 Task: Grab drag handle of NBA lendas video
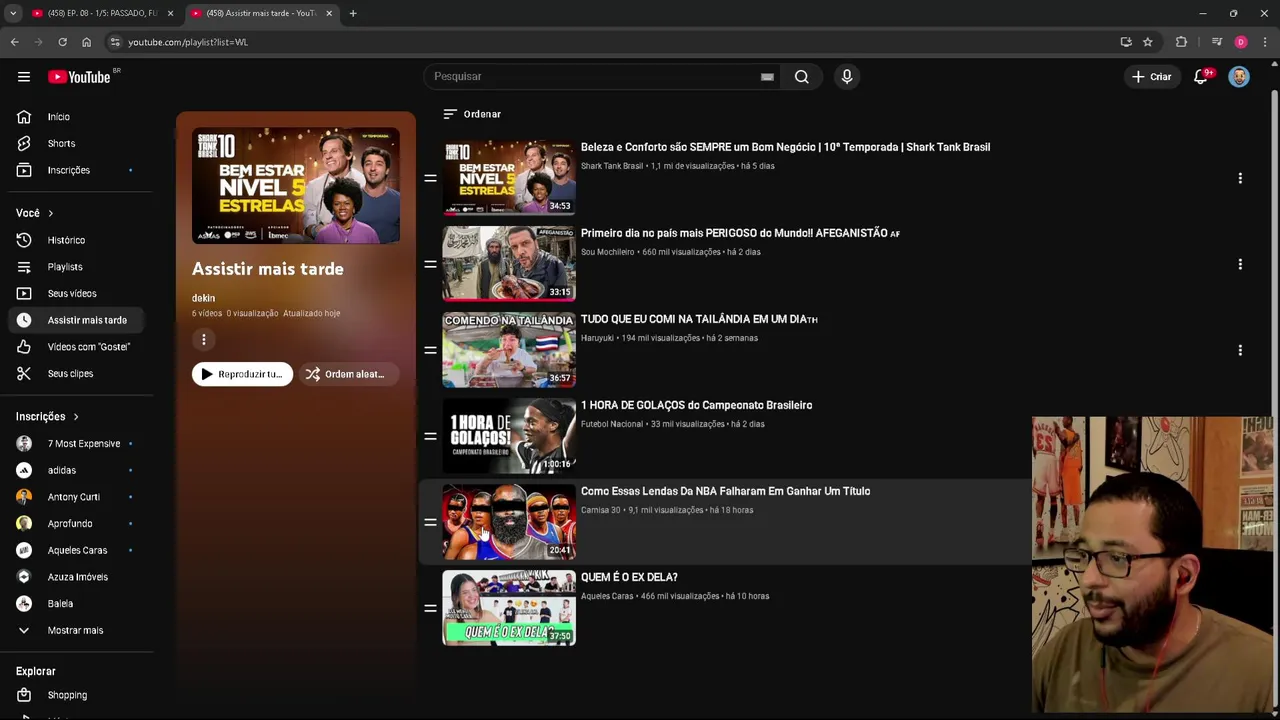[x=430, y=522]
